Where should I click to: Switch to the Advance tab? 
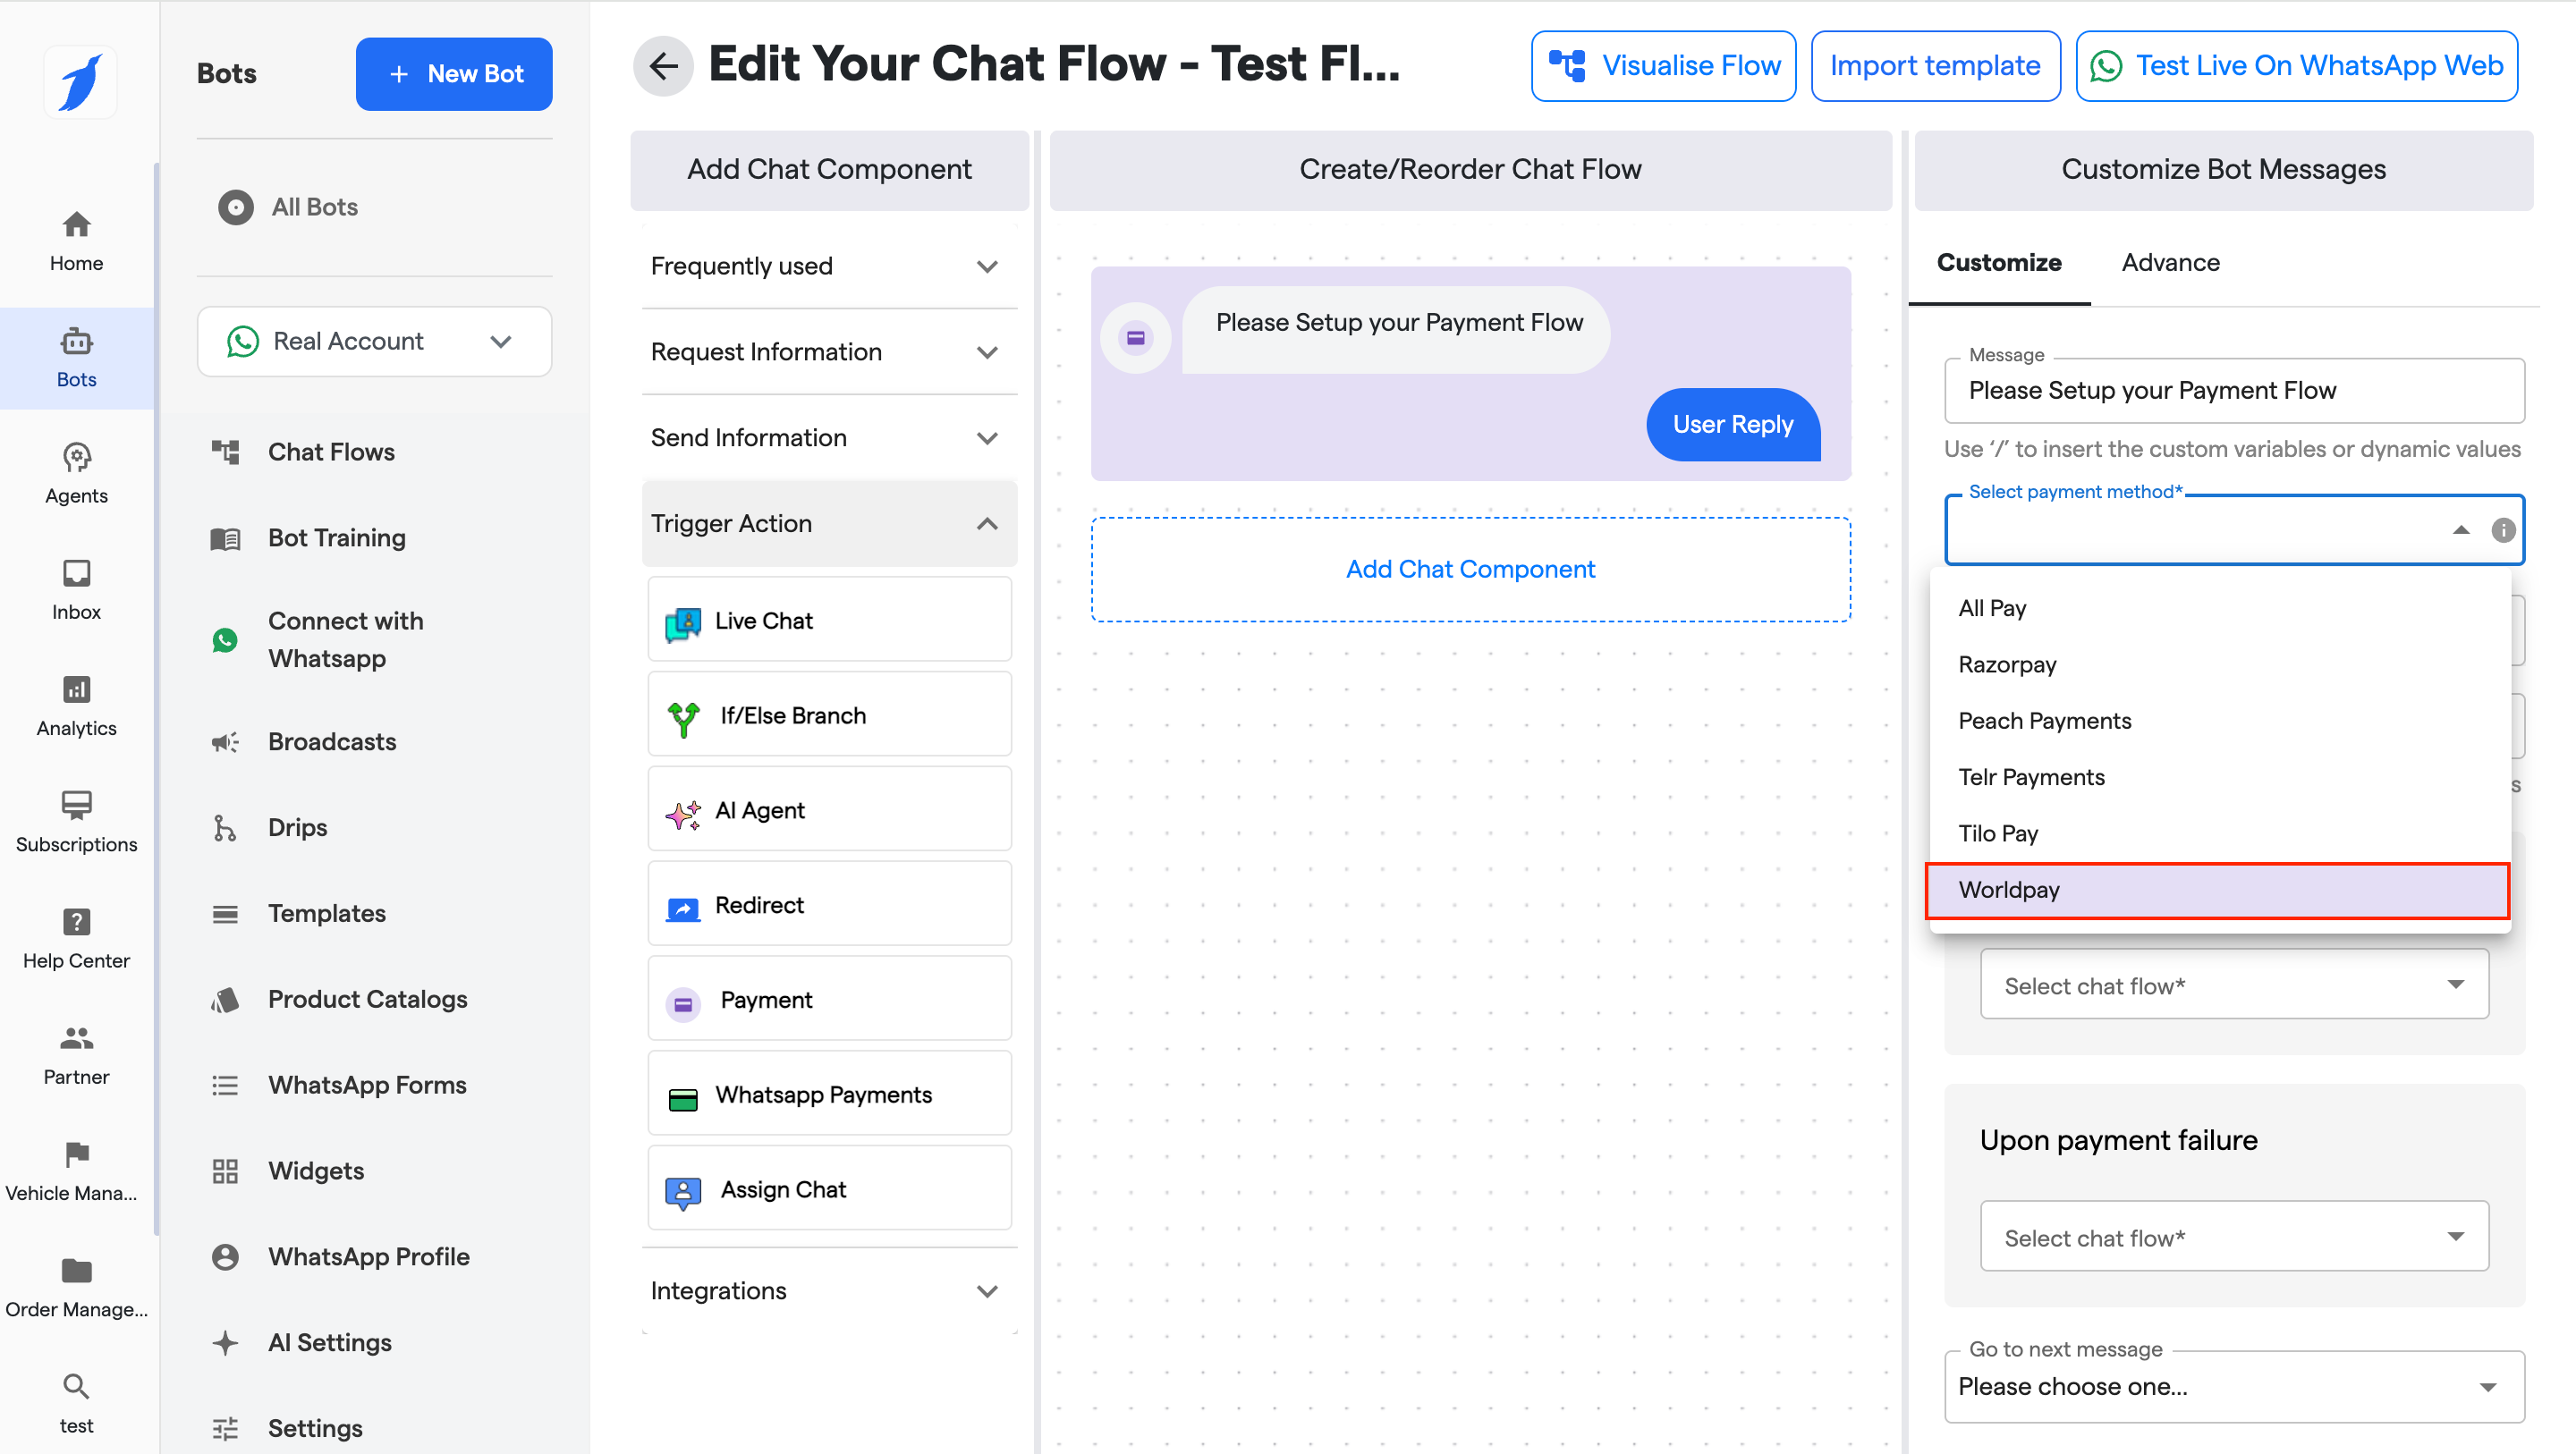click(x=2170, y=262)
